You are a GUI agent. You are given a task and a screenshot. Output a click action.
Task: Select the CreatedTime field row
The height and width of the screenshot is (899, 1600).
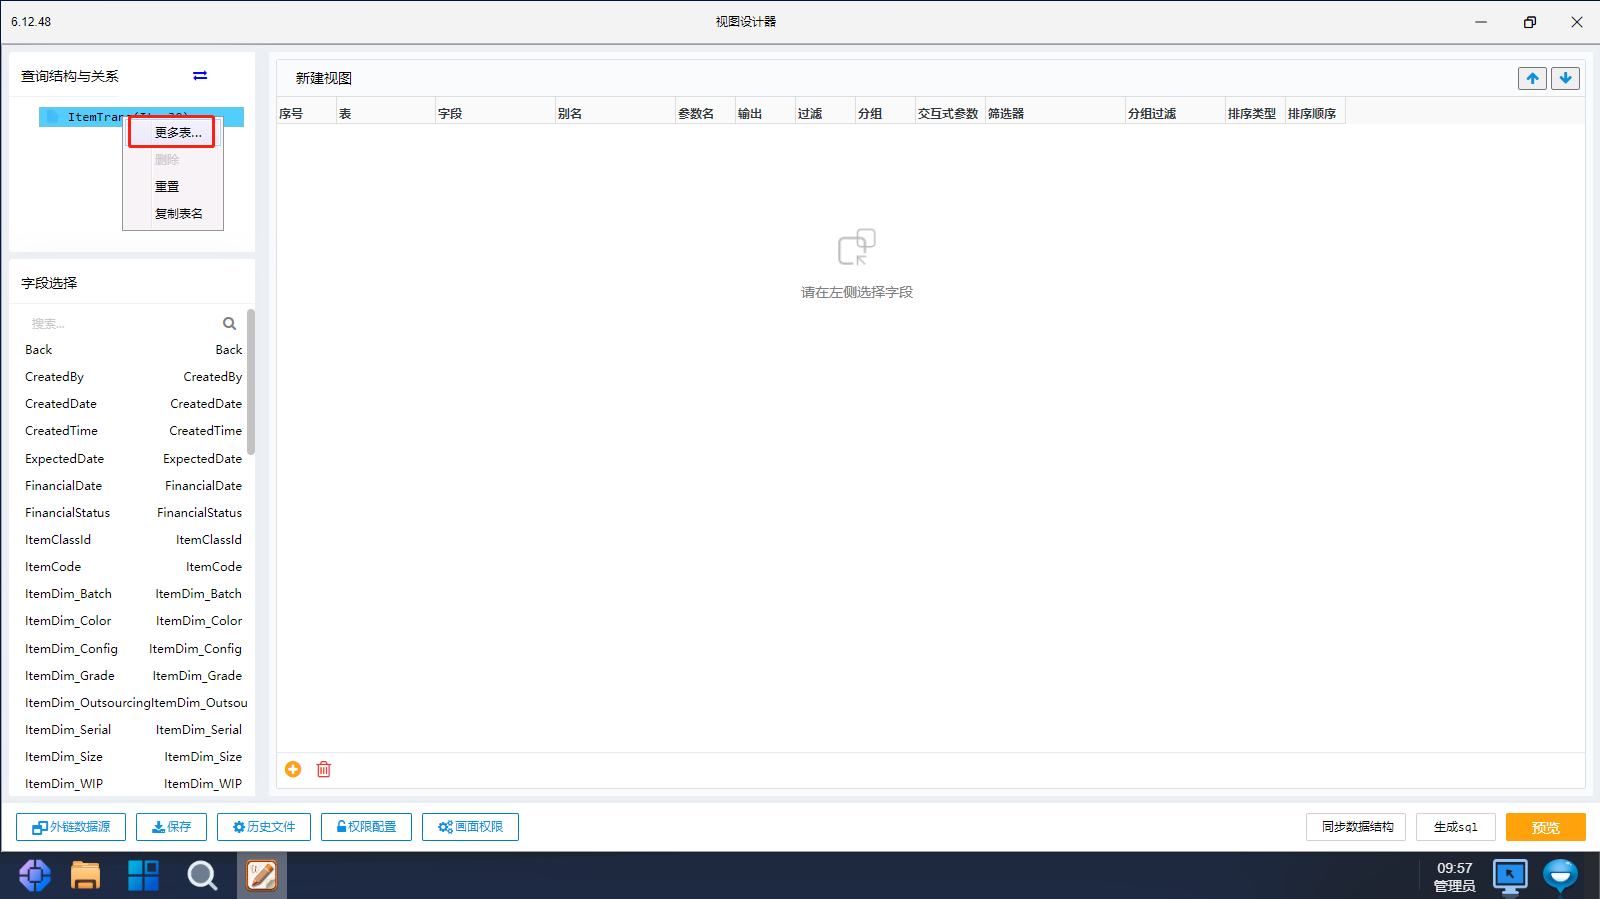point(133,431)
